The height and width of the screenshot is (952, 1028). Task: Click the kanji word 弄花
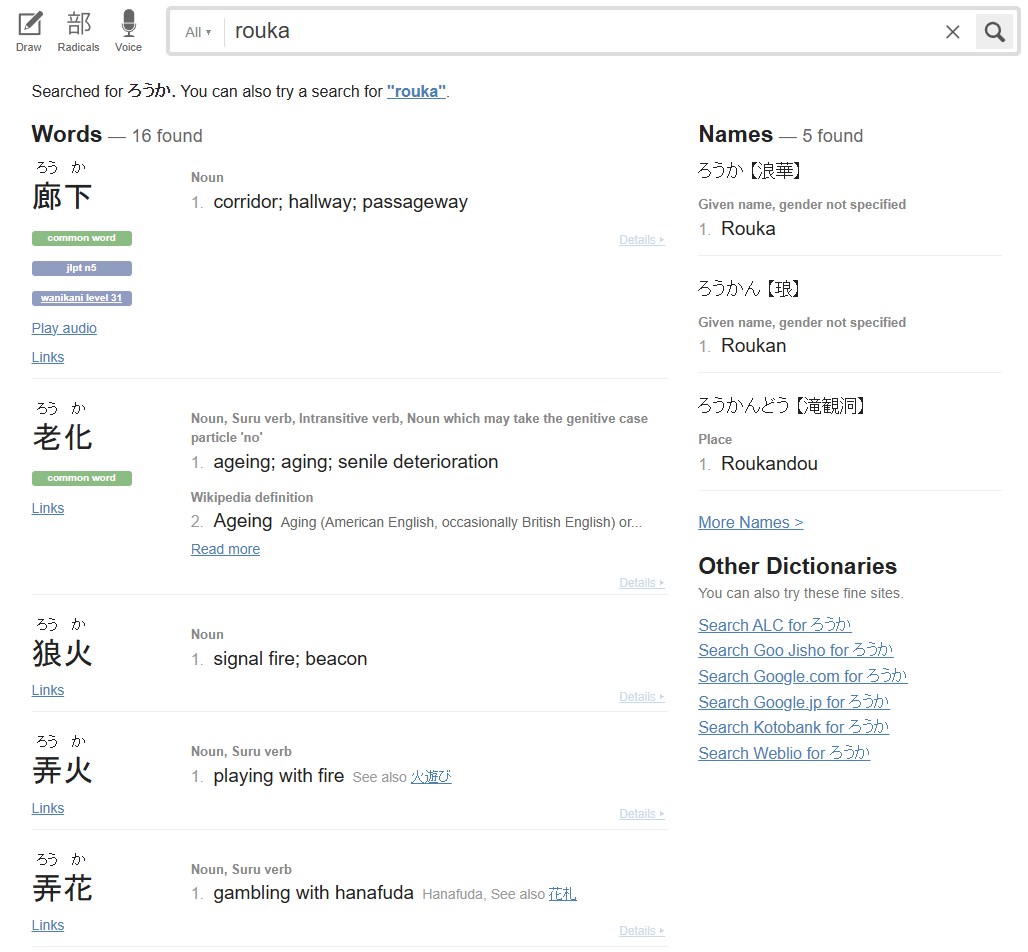[x=62, y=888]
